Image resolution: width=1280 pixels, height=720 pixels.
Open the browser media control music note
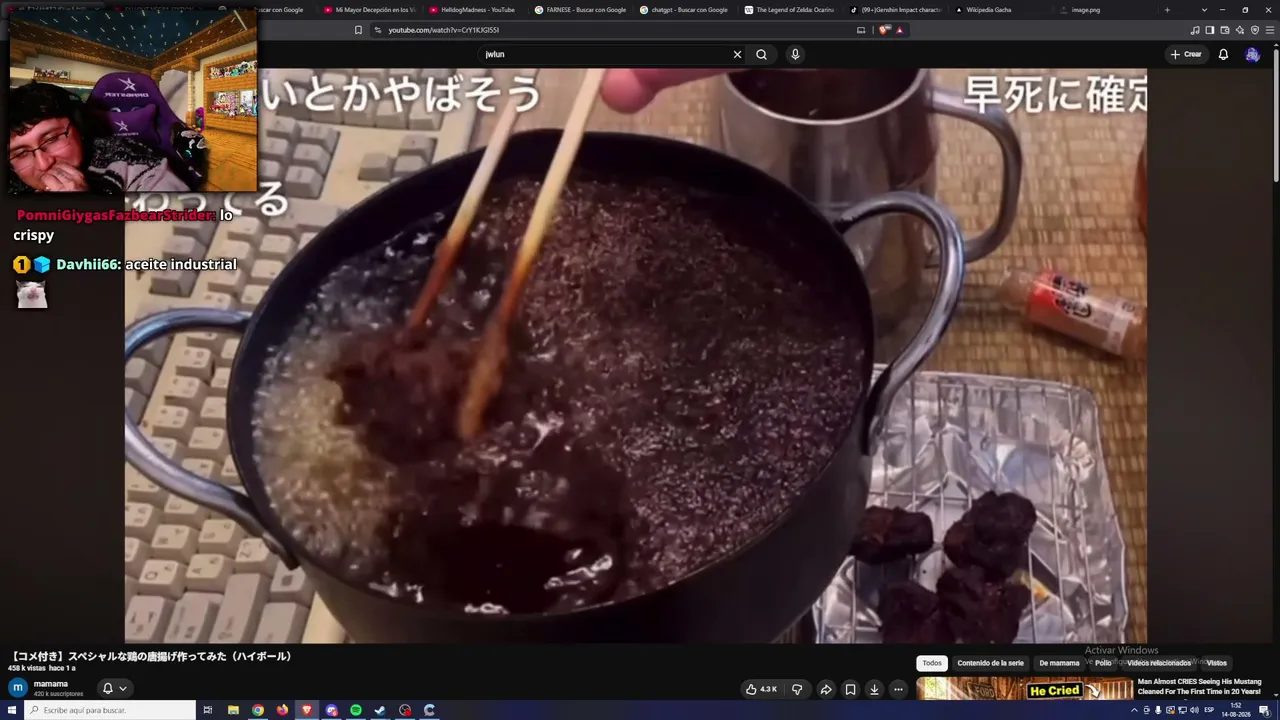click(1196, 30)
